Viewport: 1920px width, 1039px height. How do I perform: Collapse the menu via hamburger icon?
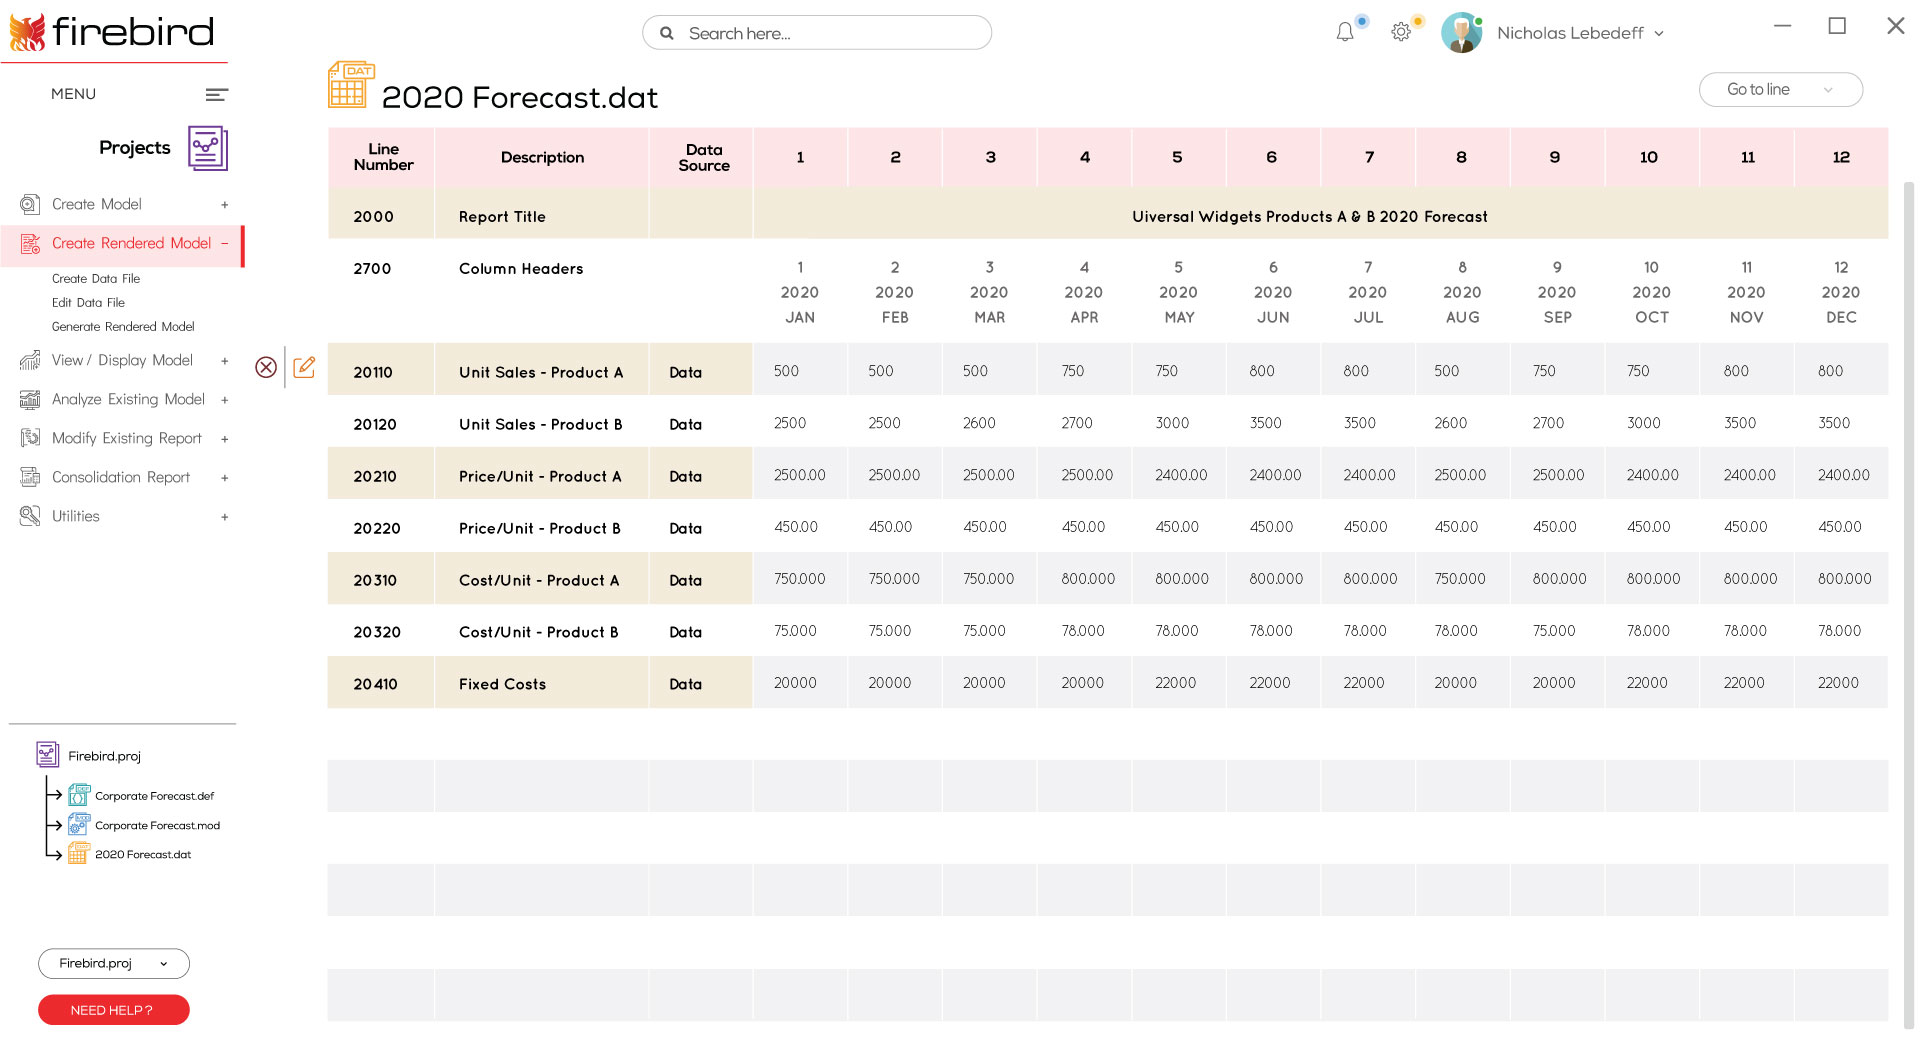(217, 94)
